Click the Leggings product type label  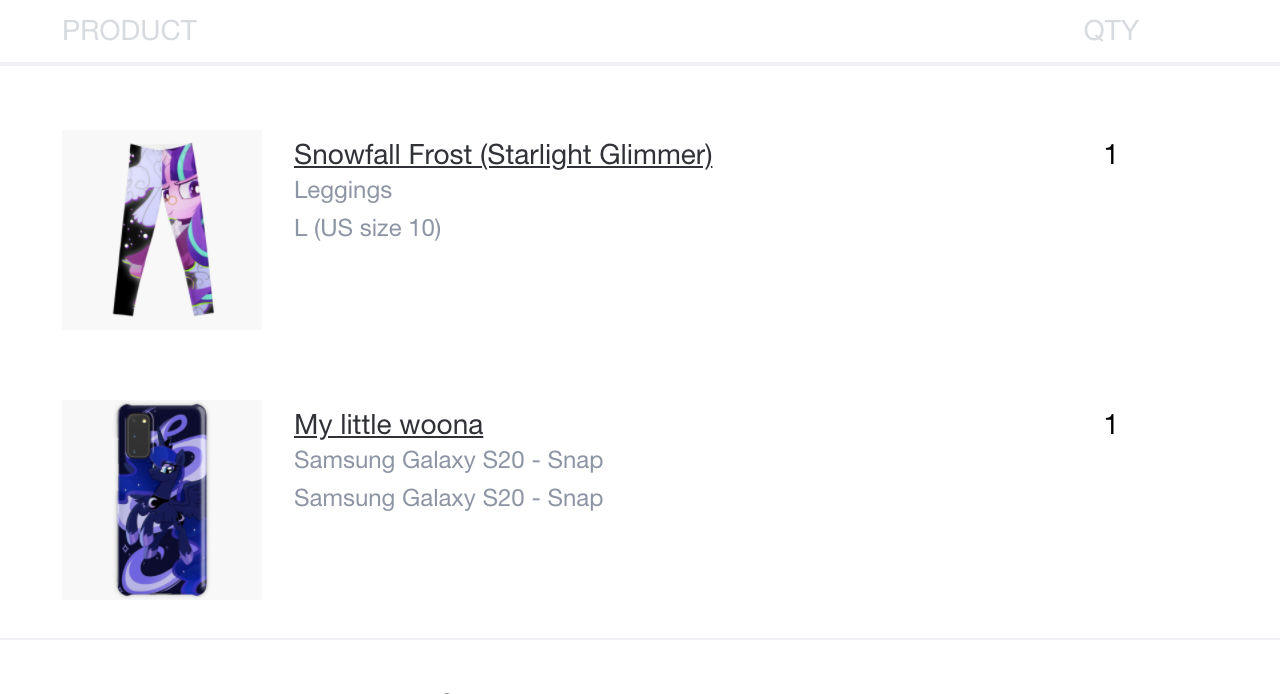[343, 190]
